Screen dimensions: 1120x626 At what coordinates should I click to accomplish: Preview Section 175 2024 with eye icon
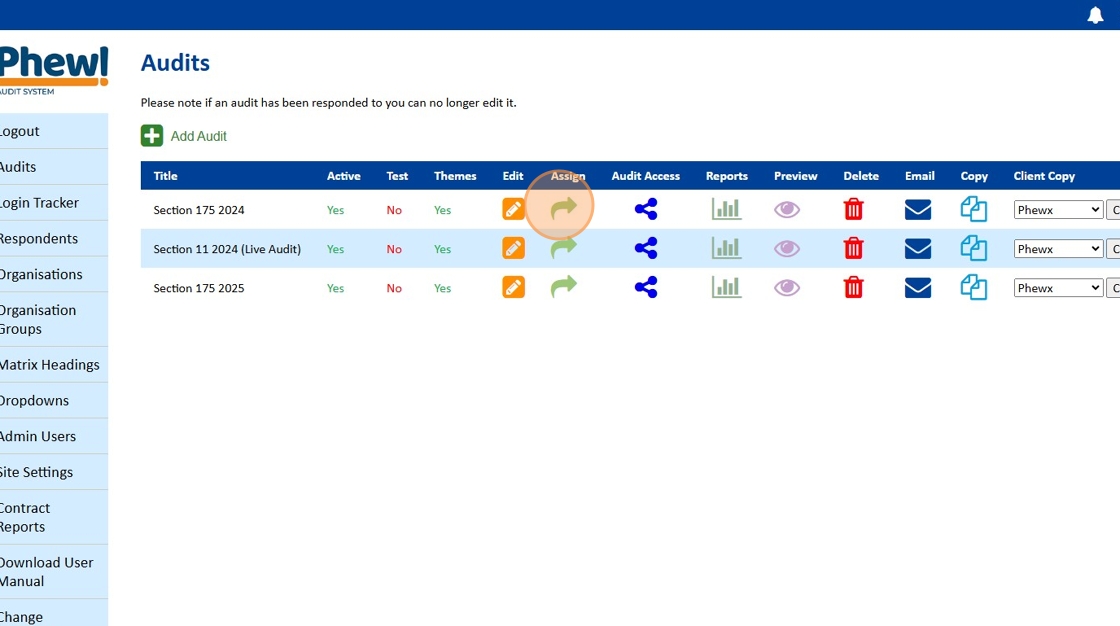(787, 209)
